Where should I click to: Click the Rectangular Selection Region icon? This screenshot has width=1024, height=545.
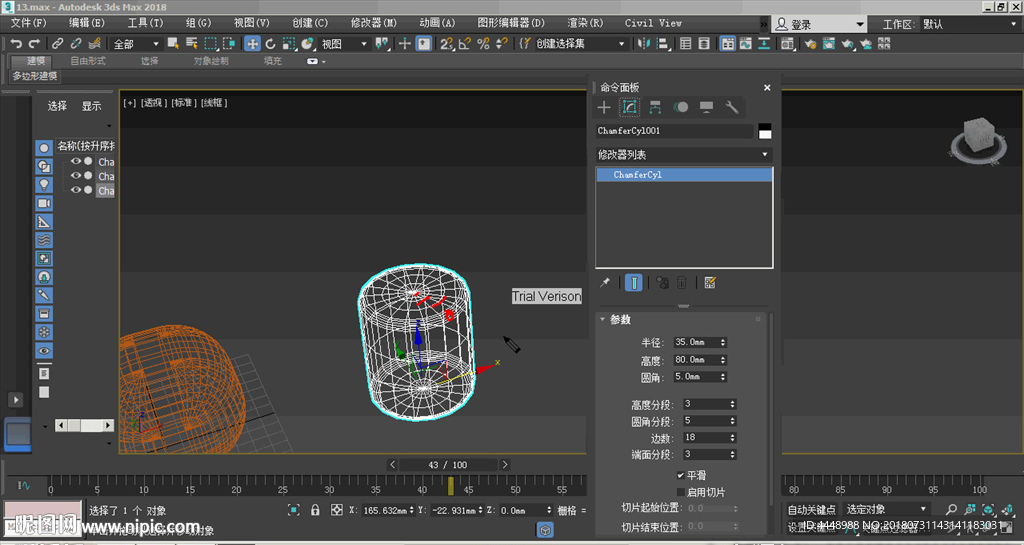[x=210, y=44]
